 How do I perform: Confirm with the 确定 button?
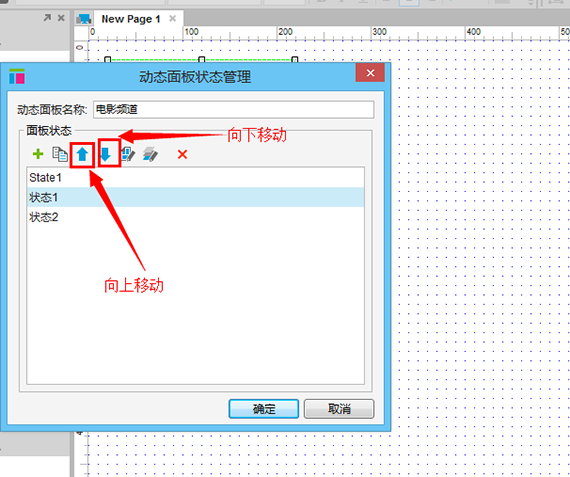(x=264, y=409)
